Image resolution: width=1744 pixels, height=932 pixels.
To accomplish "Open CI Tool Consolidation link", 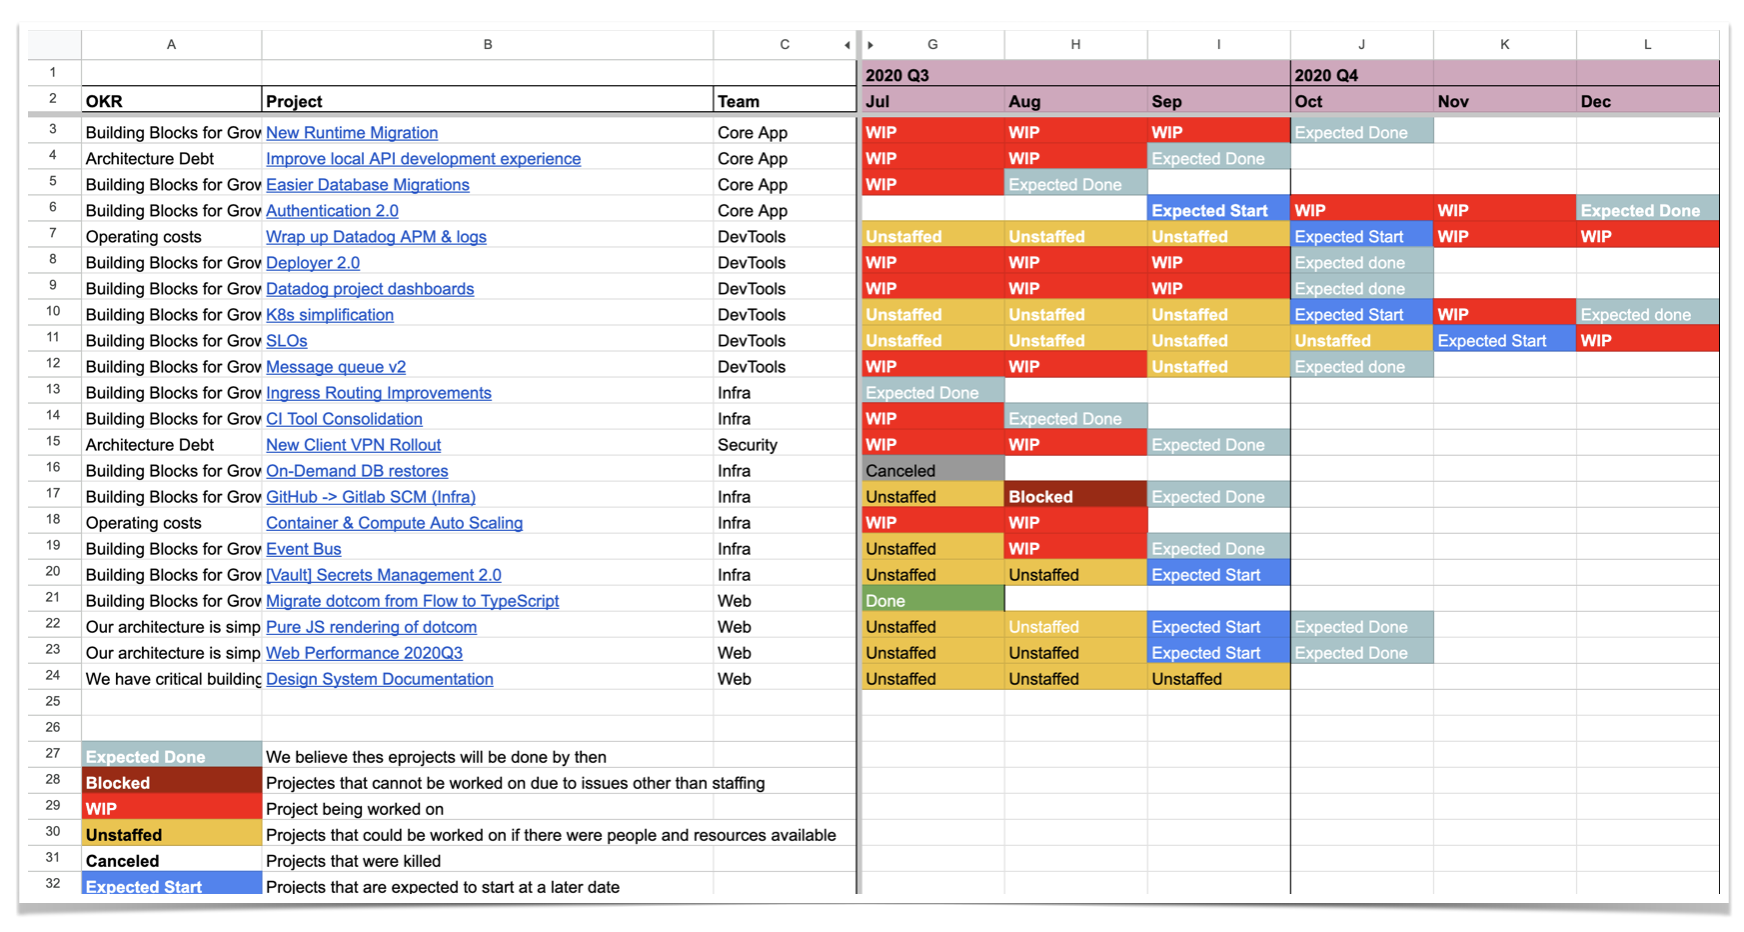I will [344, 418].
